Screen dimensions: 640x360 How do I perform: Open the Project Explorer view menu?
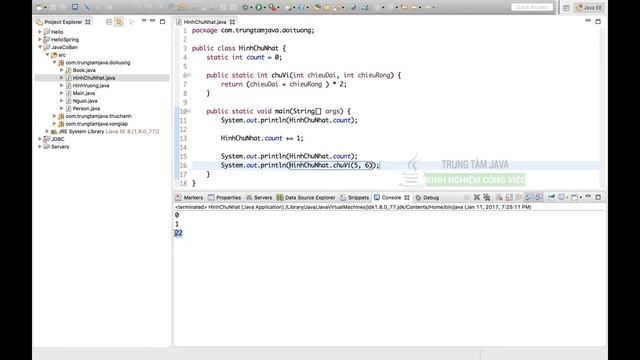click(x=144, y=21)
